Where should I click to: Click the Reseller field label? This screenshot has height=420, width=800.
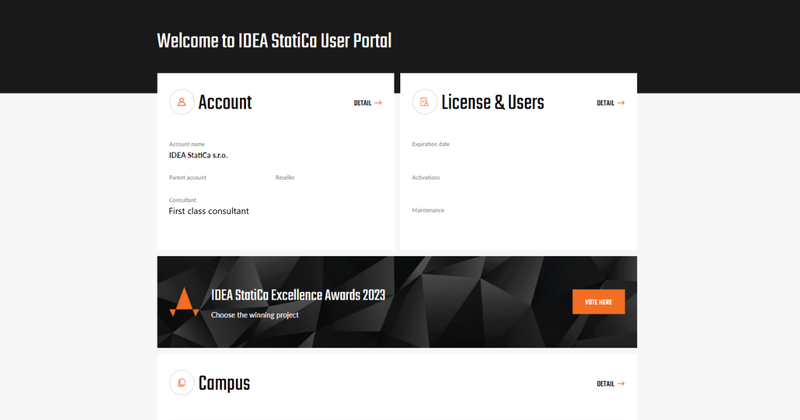point(285,177)
